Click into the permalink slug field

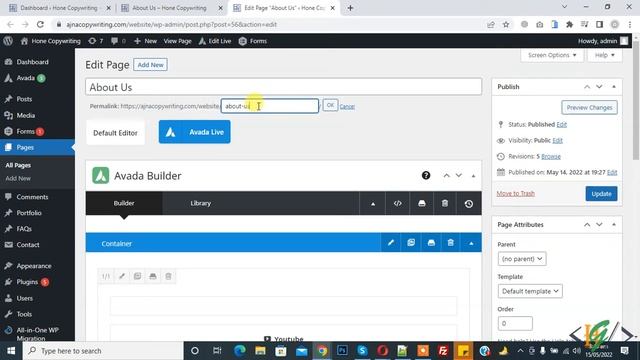(x=270, y=106)
